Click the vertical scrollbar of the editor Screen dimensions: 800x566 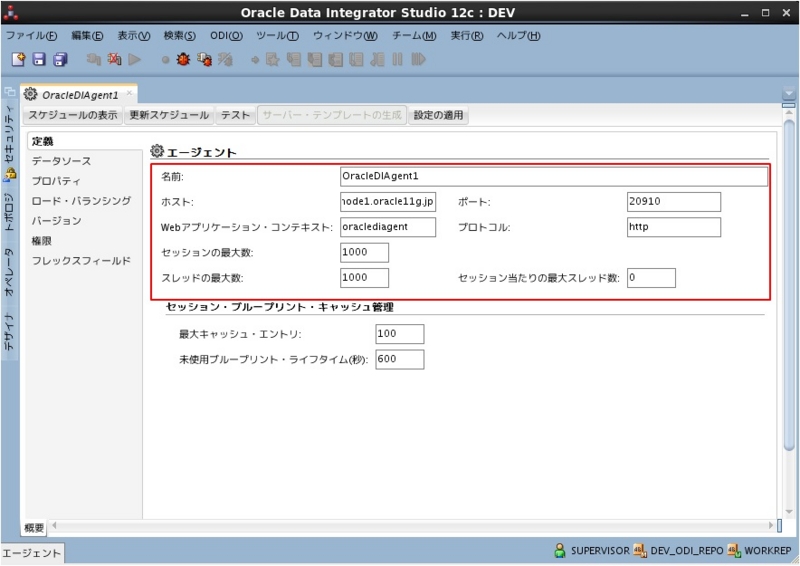click(x=789, y=286)
